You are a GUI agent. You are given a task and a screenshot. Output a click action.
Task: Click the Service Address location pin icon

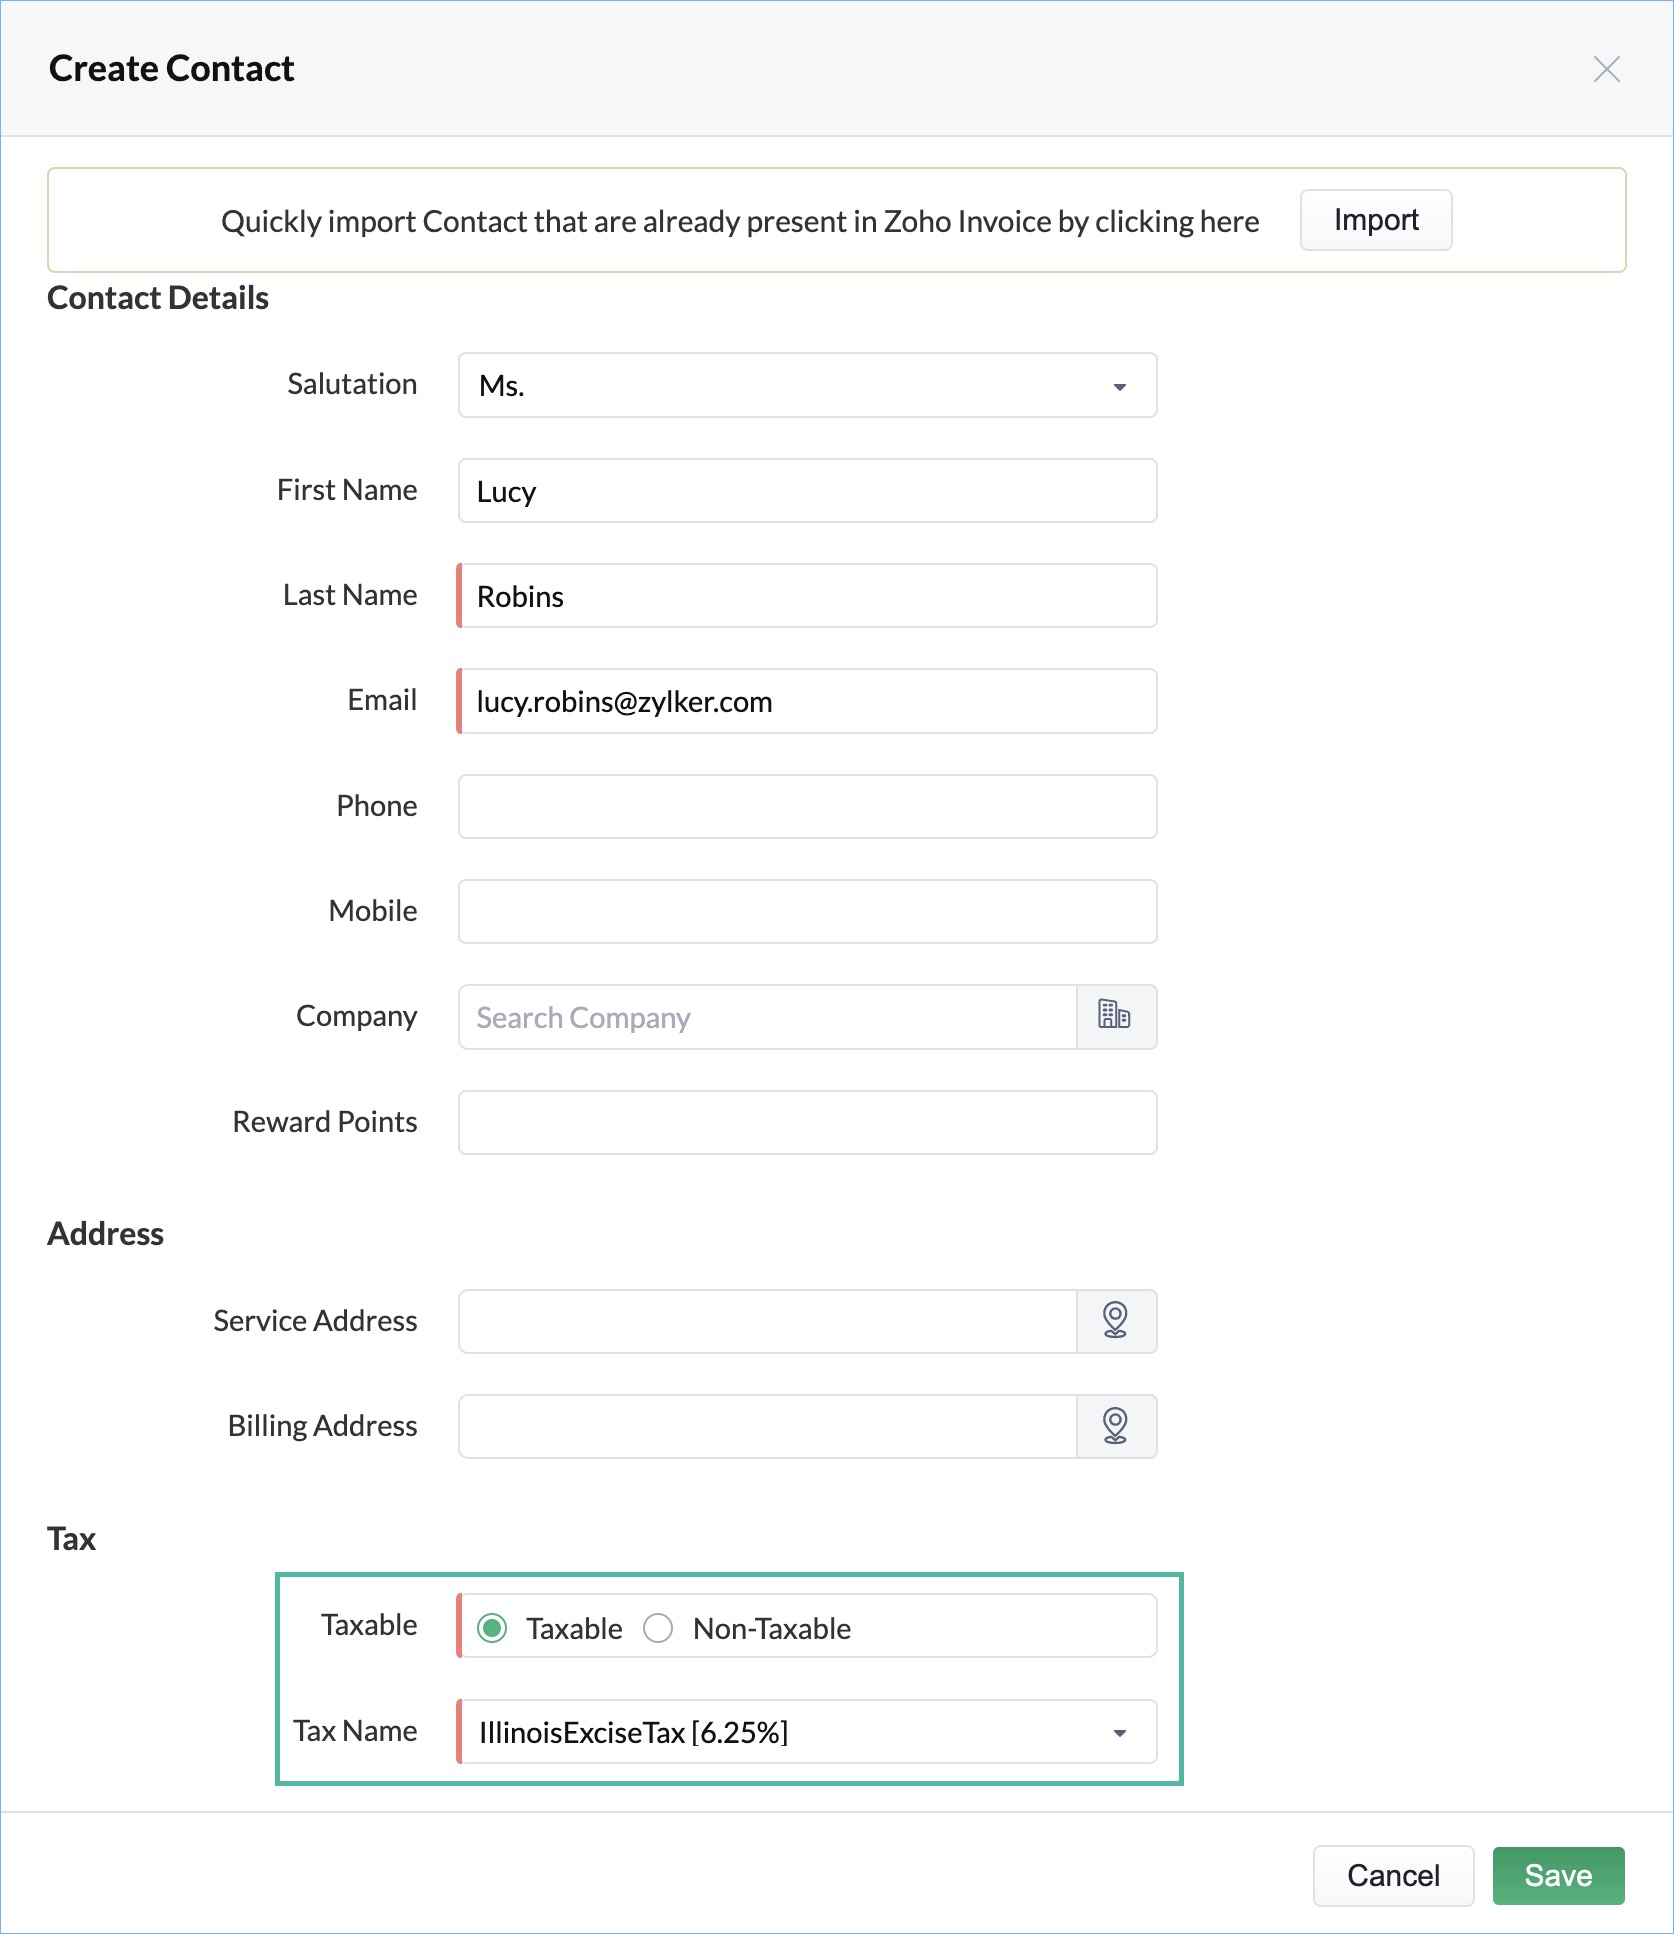1115,1320
